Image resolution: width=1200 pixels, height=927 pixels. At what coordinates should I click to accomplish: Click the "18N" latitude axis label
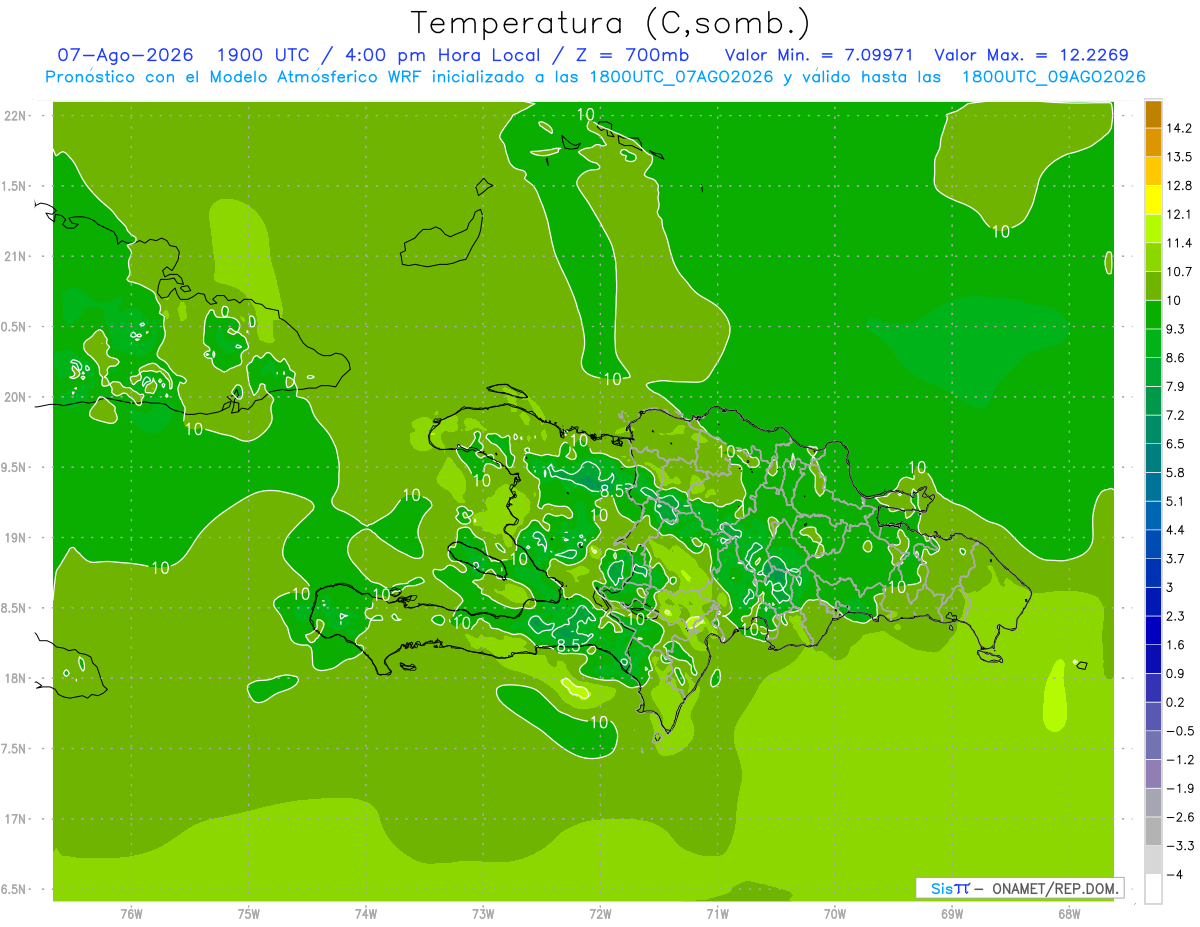[x=16, y=679]
